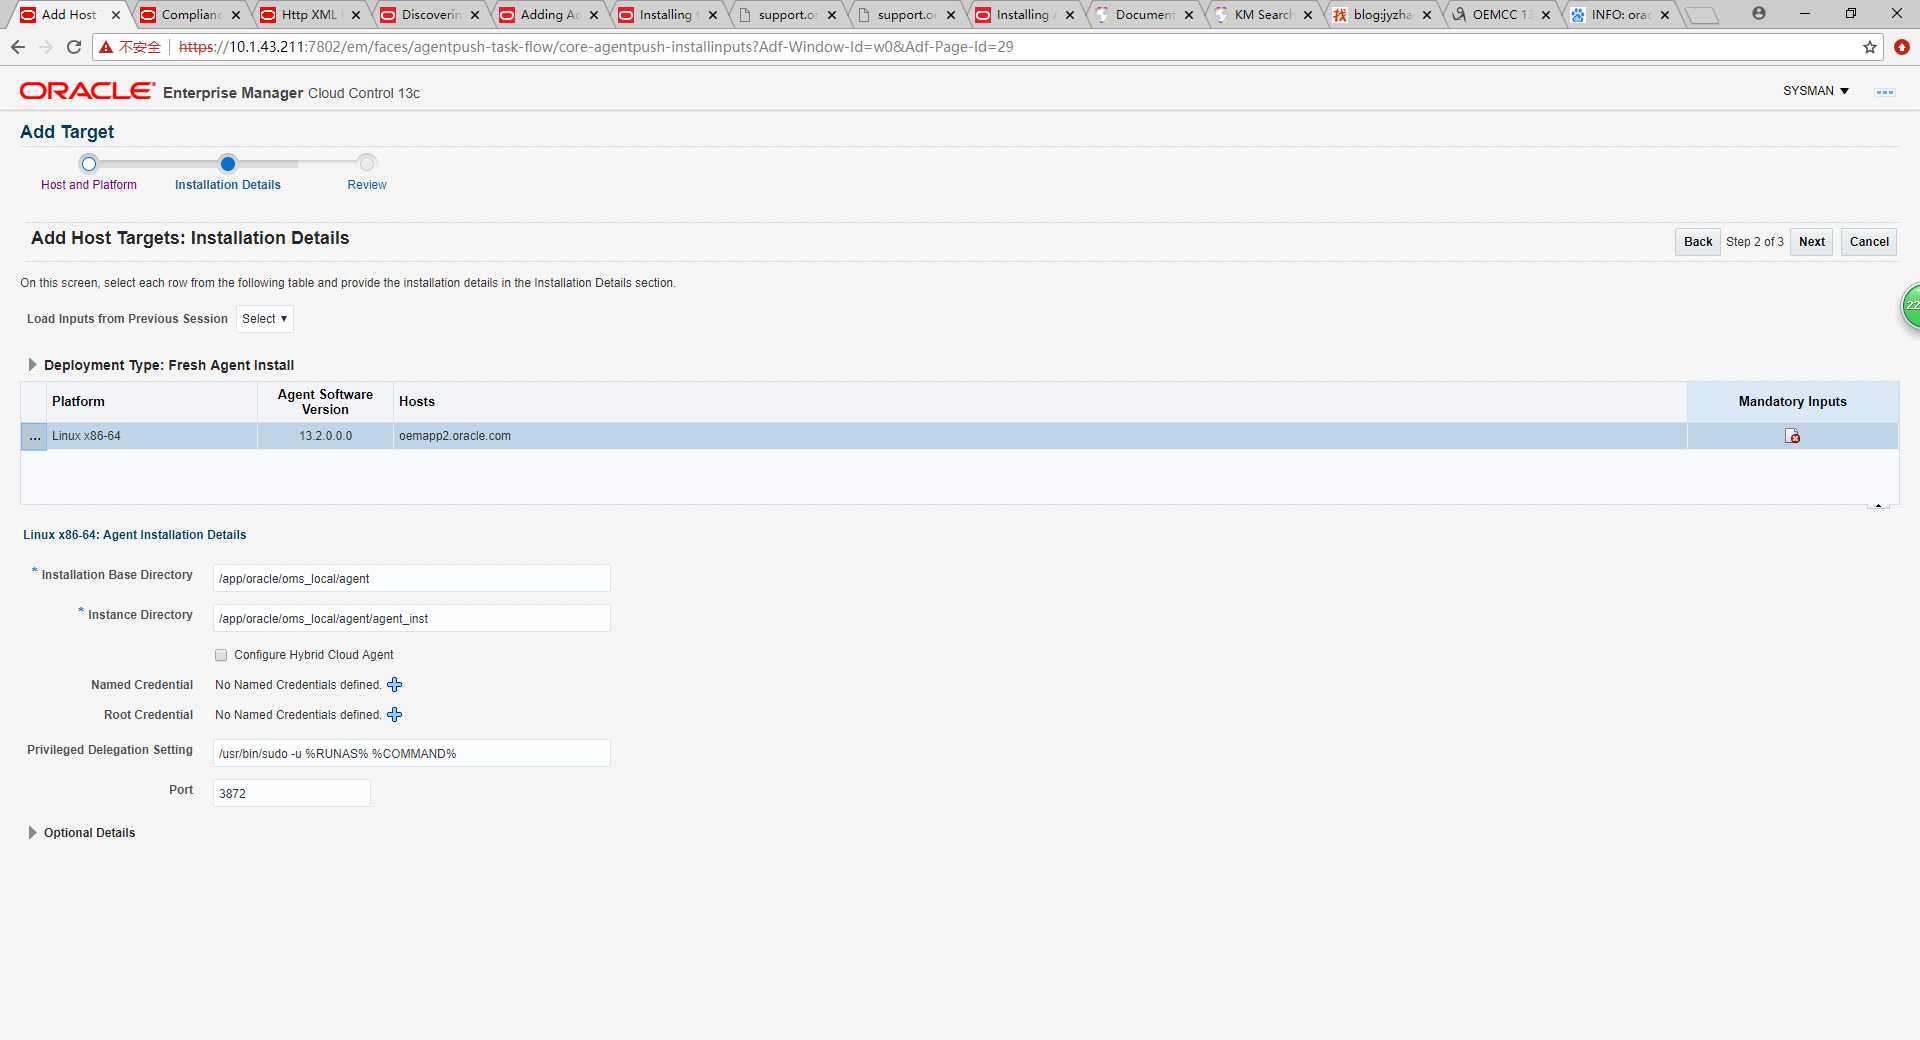
Task: Go to Review step link
Action: coord(367,185)
